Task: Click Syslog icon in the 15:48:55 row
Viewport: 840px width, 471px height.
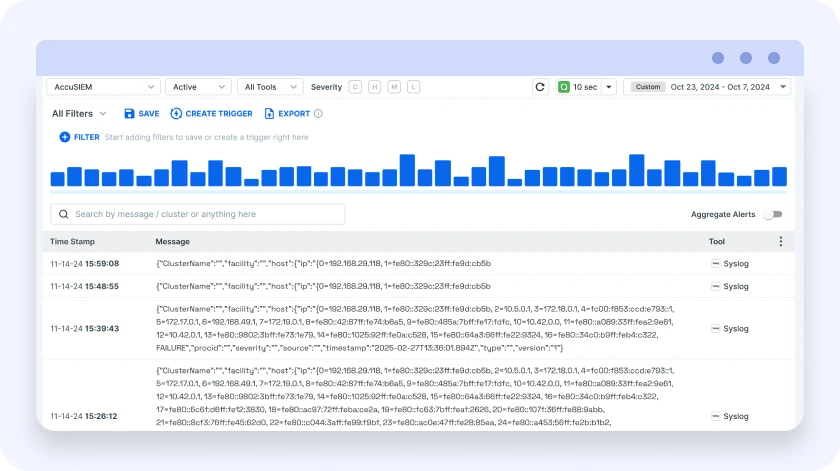Action: pyautogui.click(x=716, y=286)
